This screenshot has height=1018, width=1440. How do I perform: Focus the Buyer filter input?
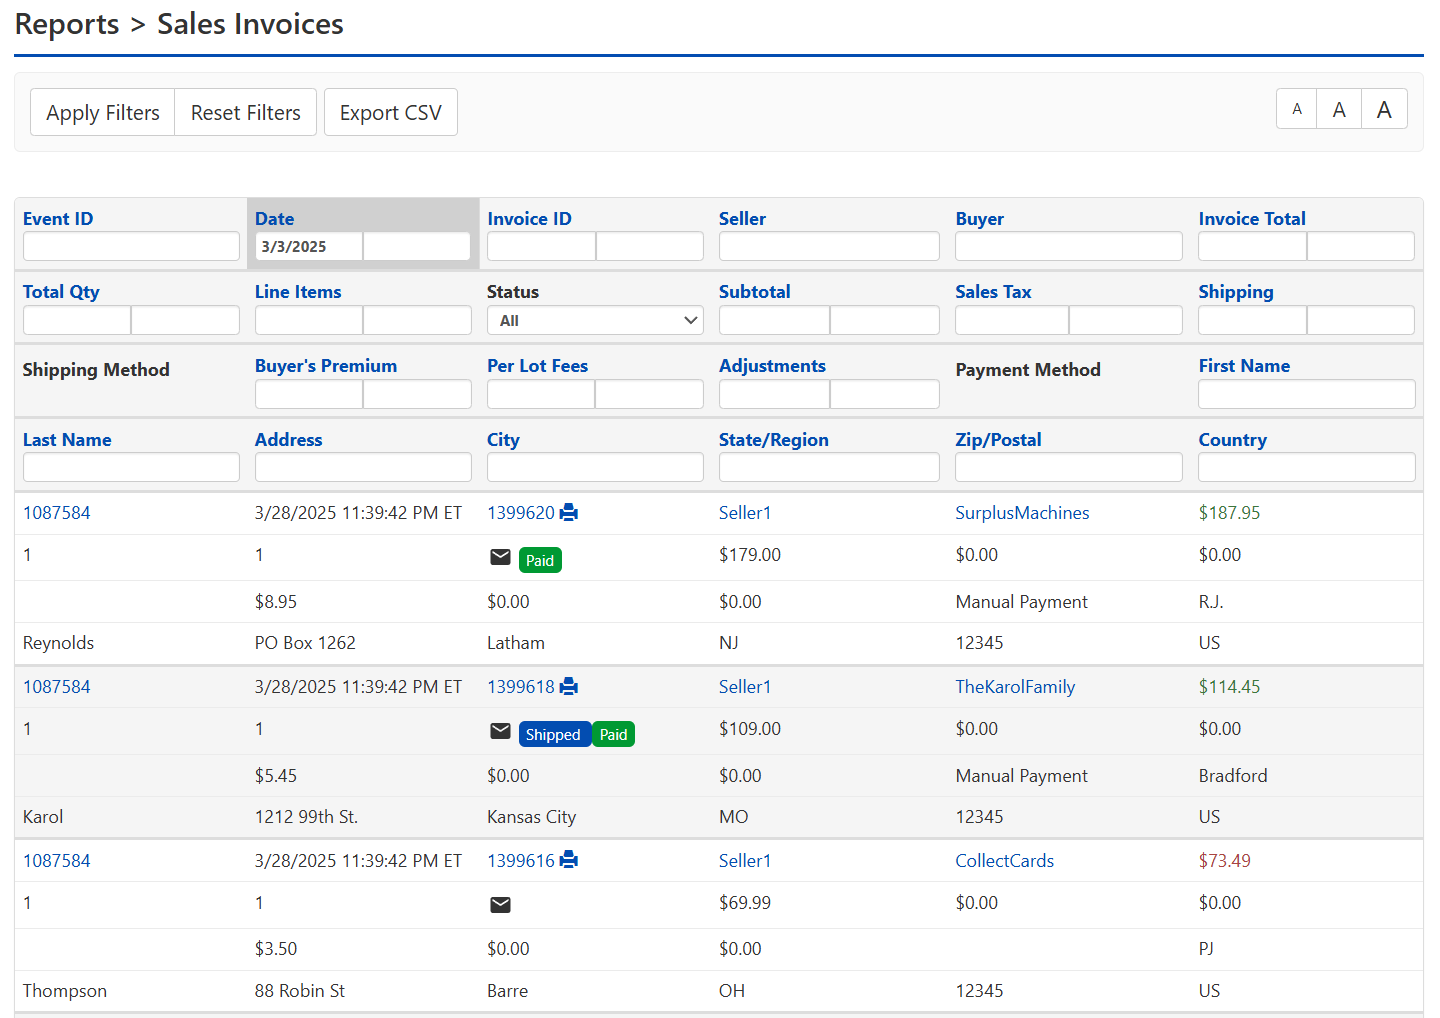[1069, 246]
